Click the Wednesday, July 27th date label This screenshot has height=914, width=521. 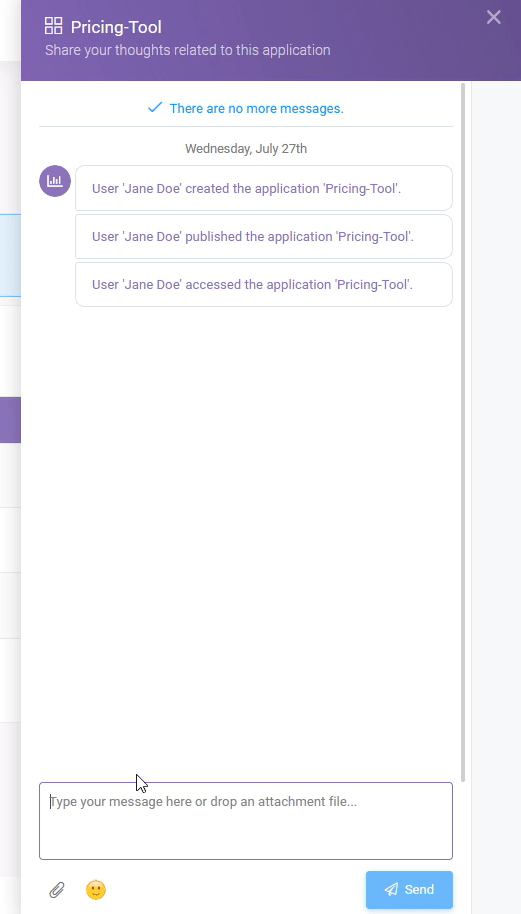pyautogui.click(x=246, y=149)
